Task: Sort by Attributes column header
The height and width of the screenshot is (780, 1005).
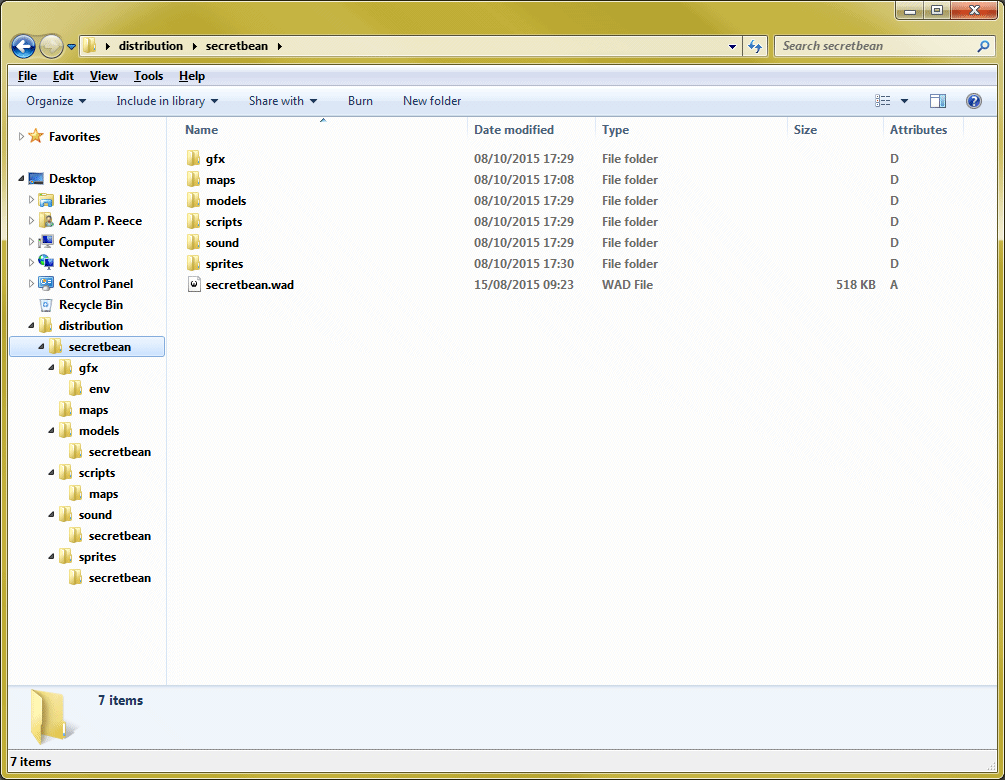Action: (x=924, y=129)
